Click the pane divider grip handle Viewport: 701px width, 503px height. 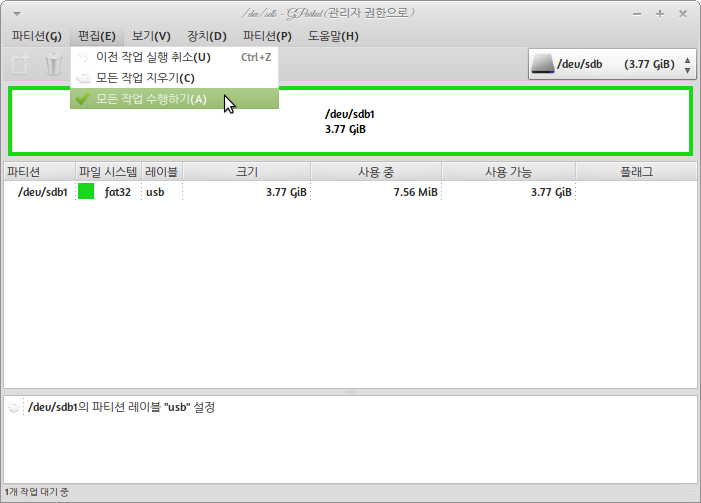pos(350,392)
